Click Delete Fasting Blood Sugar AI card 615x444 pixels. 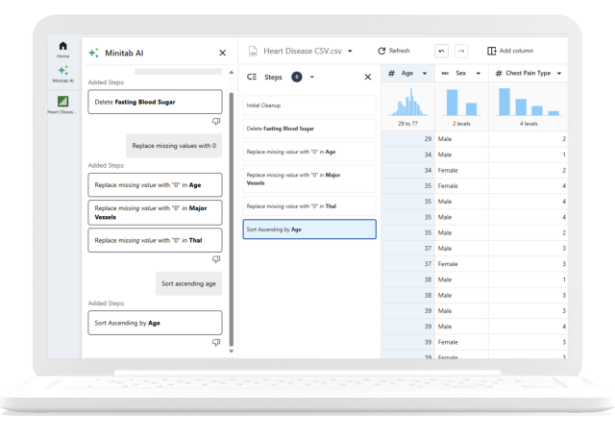click(155, 102)
